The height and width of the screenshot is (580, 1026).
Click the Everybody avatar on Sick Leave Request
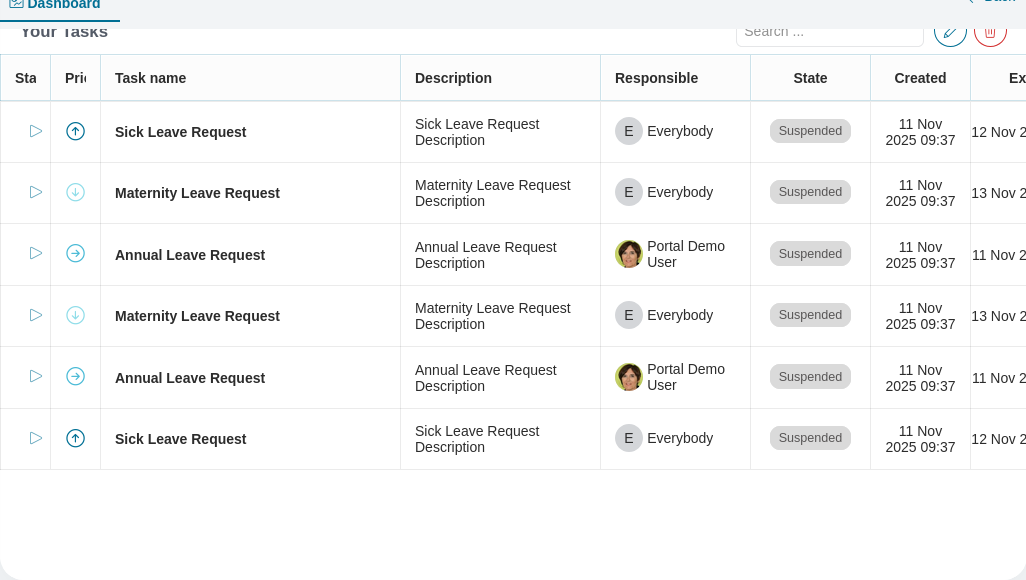coord(629,131)
